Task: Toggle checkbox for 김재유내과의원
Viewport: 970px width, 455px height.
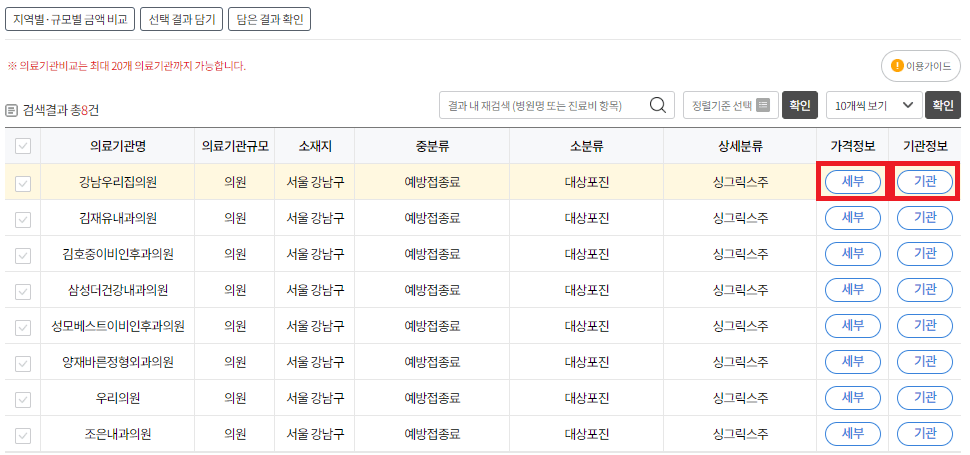Action: click(23, 218)
